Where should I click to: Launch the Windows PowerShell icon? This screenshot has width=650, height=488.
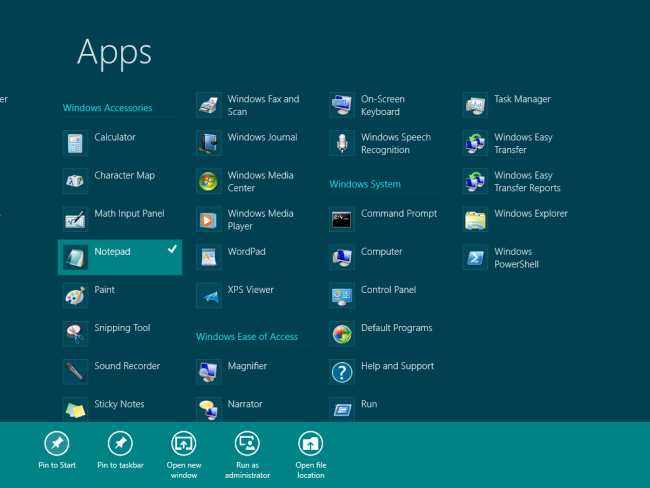[x=475, y=257]
